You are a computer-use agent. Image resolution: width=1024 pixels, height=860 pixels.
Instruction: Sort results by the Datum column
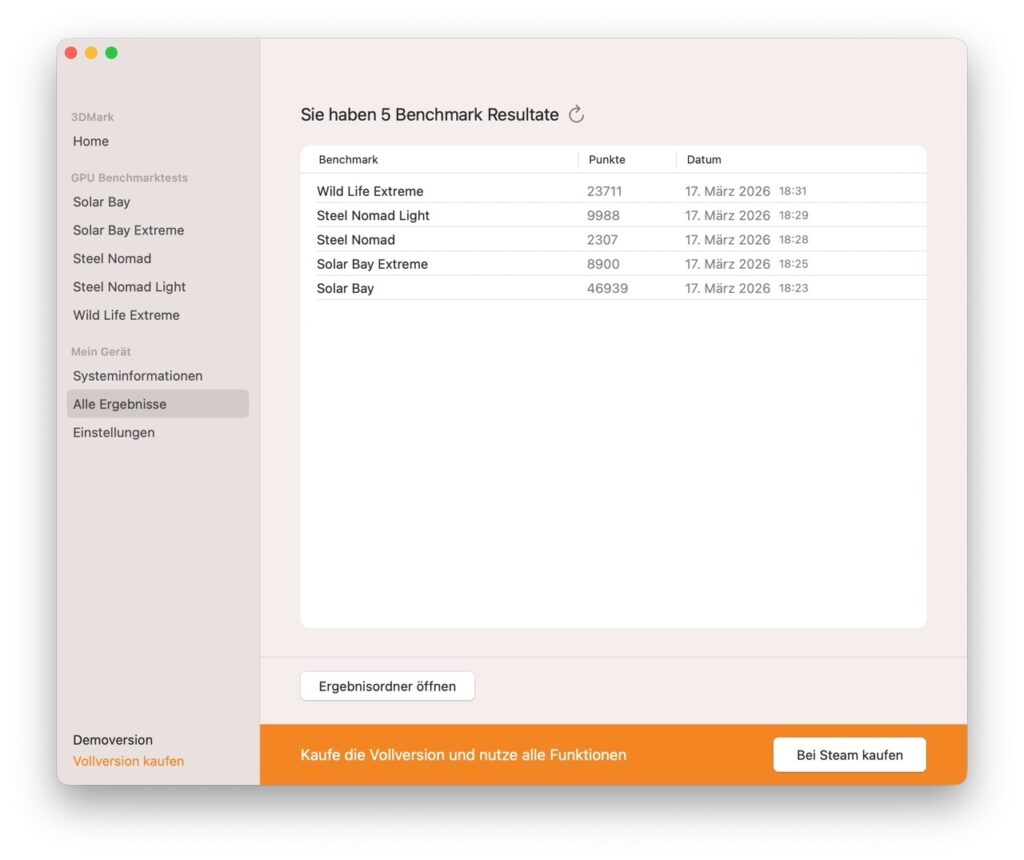704,159
